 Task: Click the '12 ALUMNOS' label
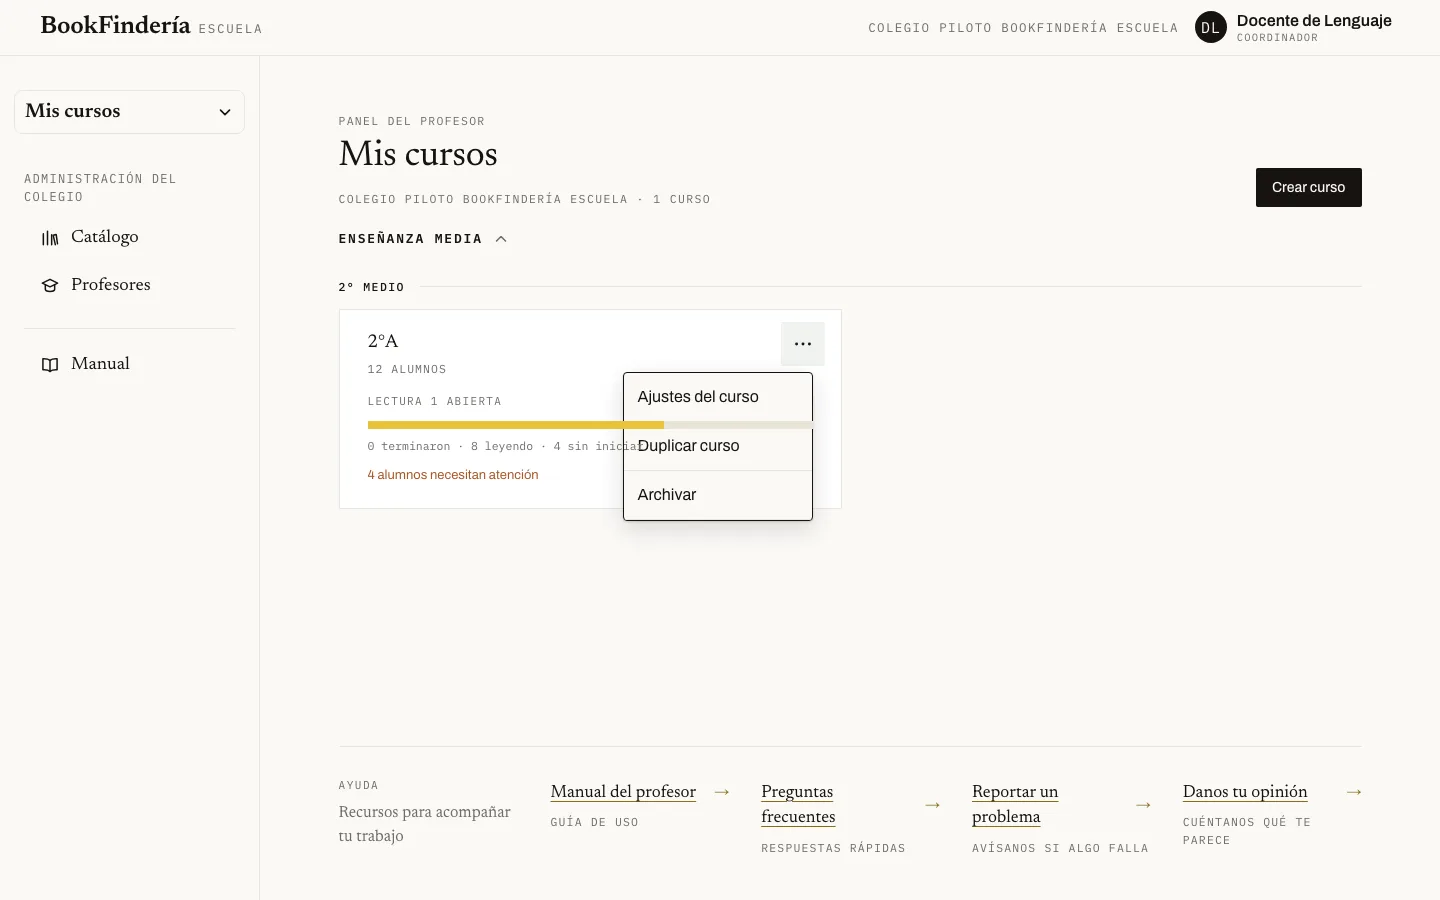pyautogui.click(x=407, y=370)
